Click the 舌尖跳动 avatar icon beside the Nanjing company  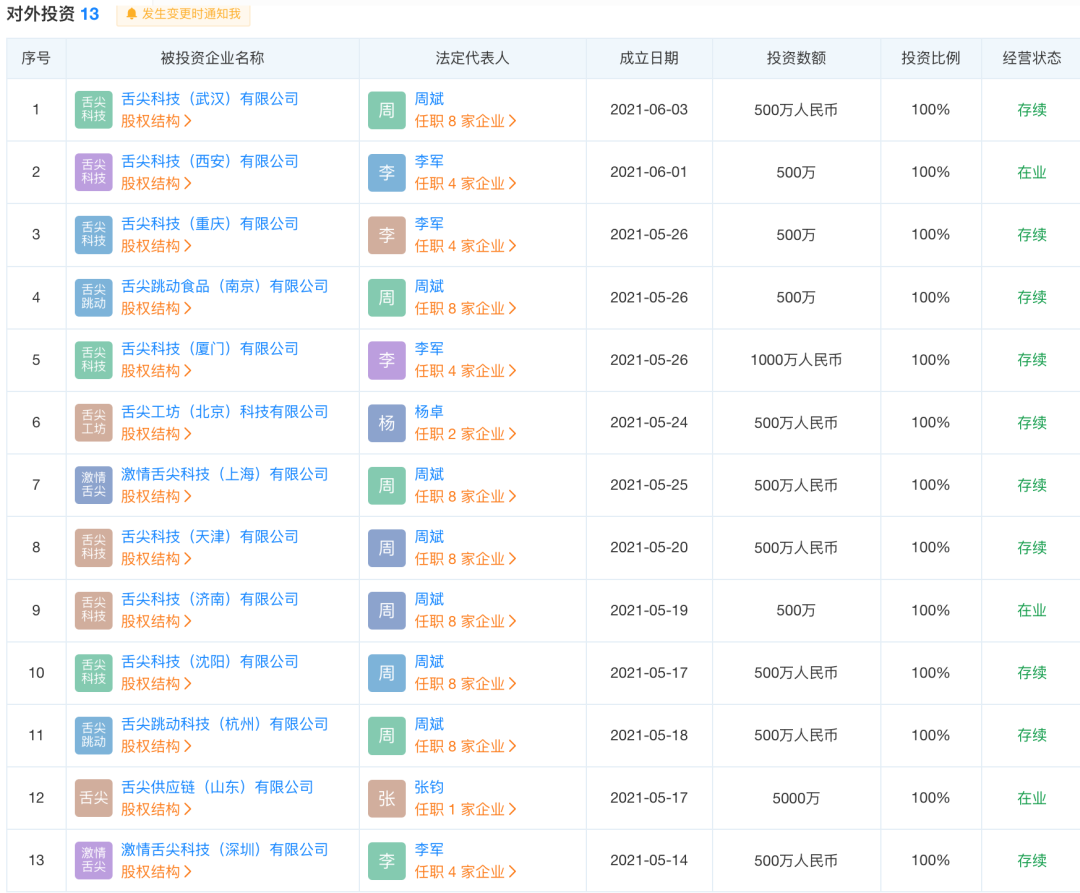(92, 297)
